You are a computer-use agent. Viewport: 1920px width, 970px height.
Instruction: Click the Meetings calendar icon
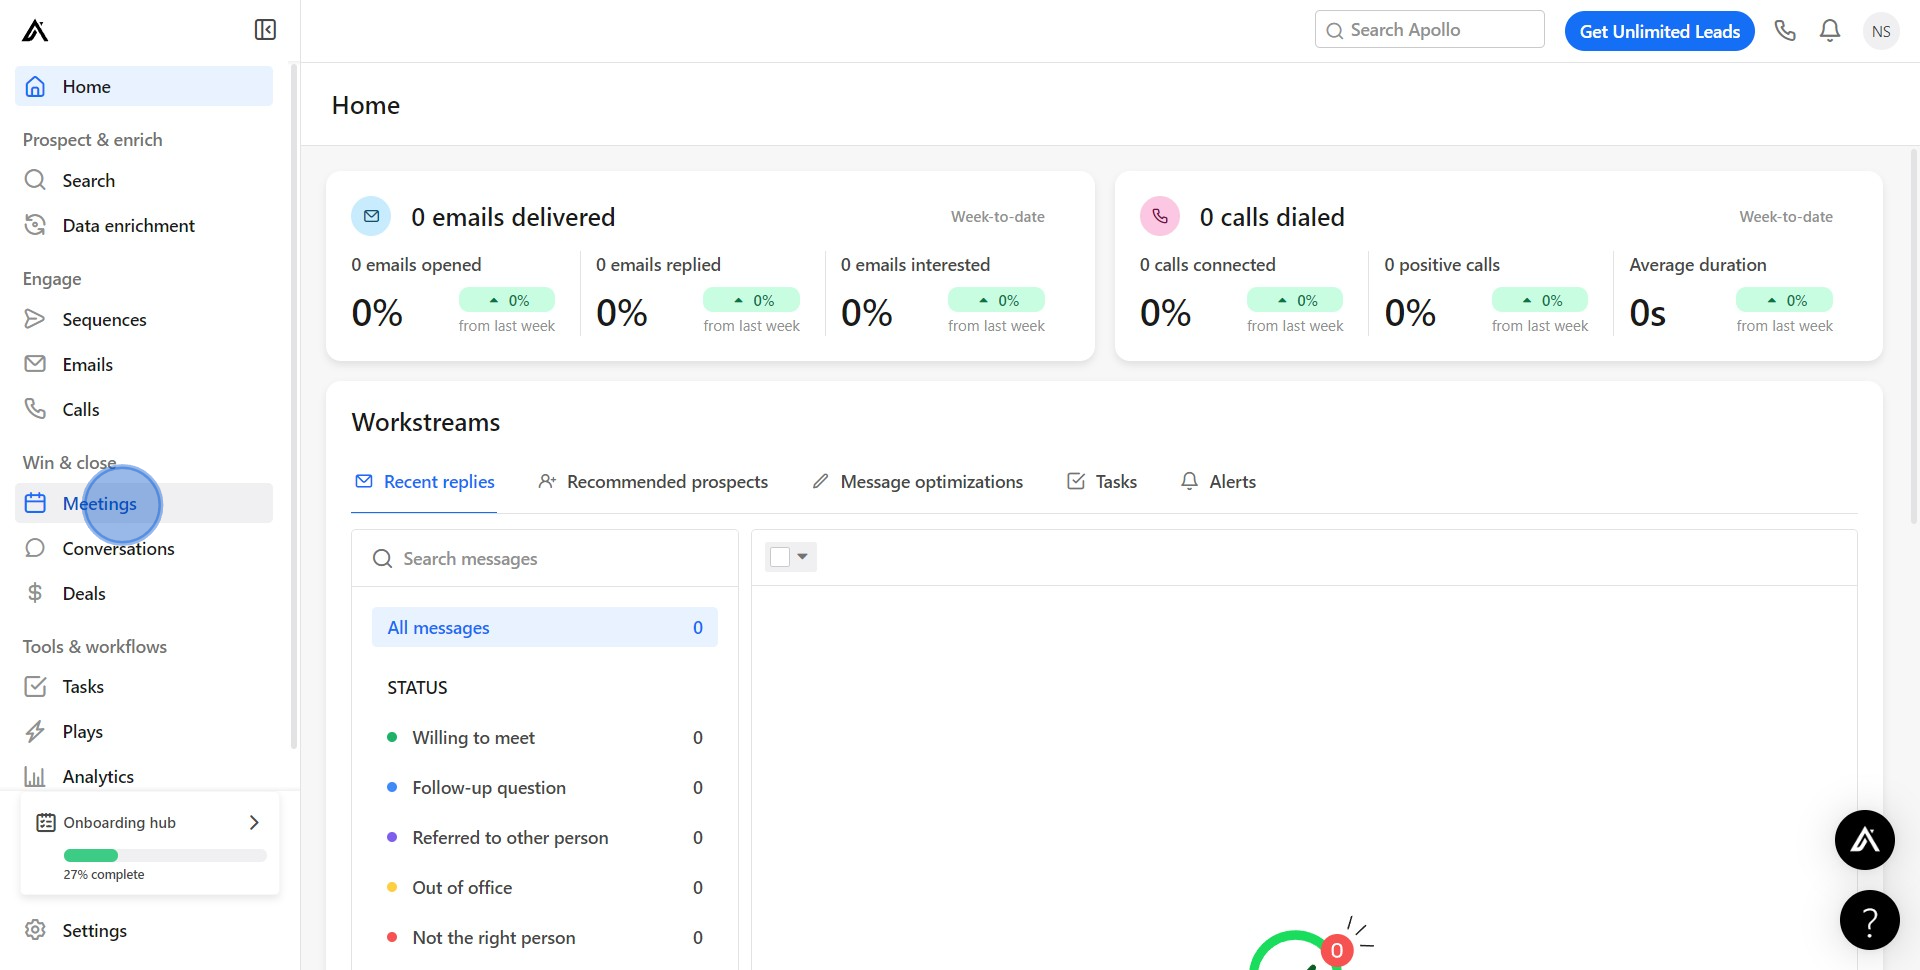[35, 503]
